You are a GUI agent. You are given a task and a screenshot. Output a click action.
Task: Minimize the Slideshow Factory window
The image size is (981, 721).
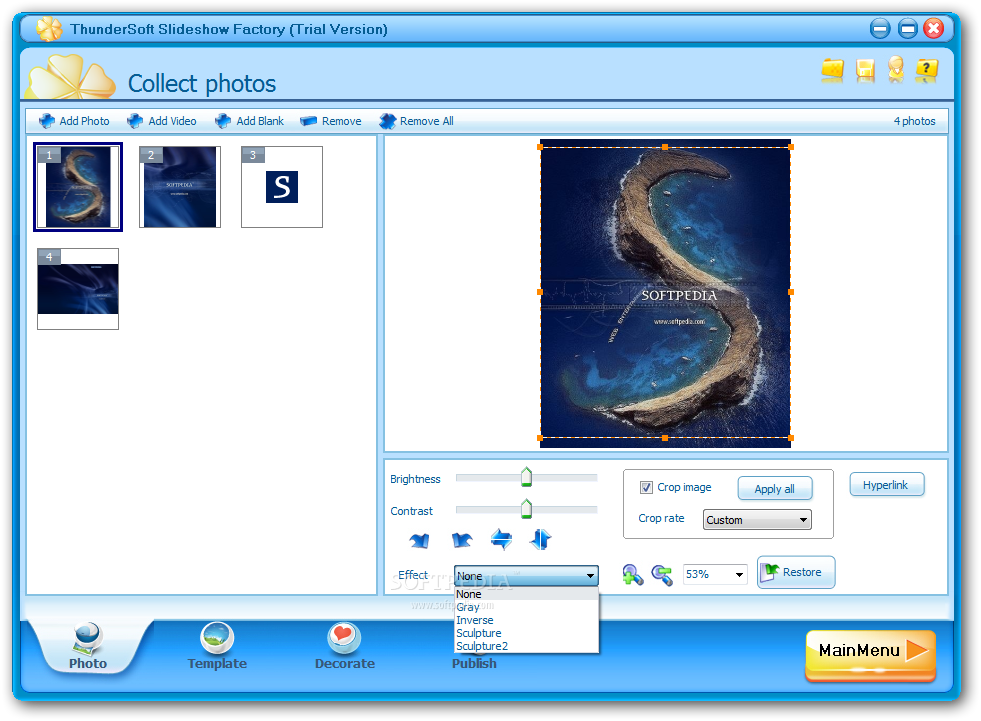pos(880,28)
